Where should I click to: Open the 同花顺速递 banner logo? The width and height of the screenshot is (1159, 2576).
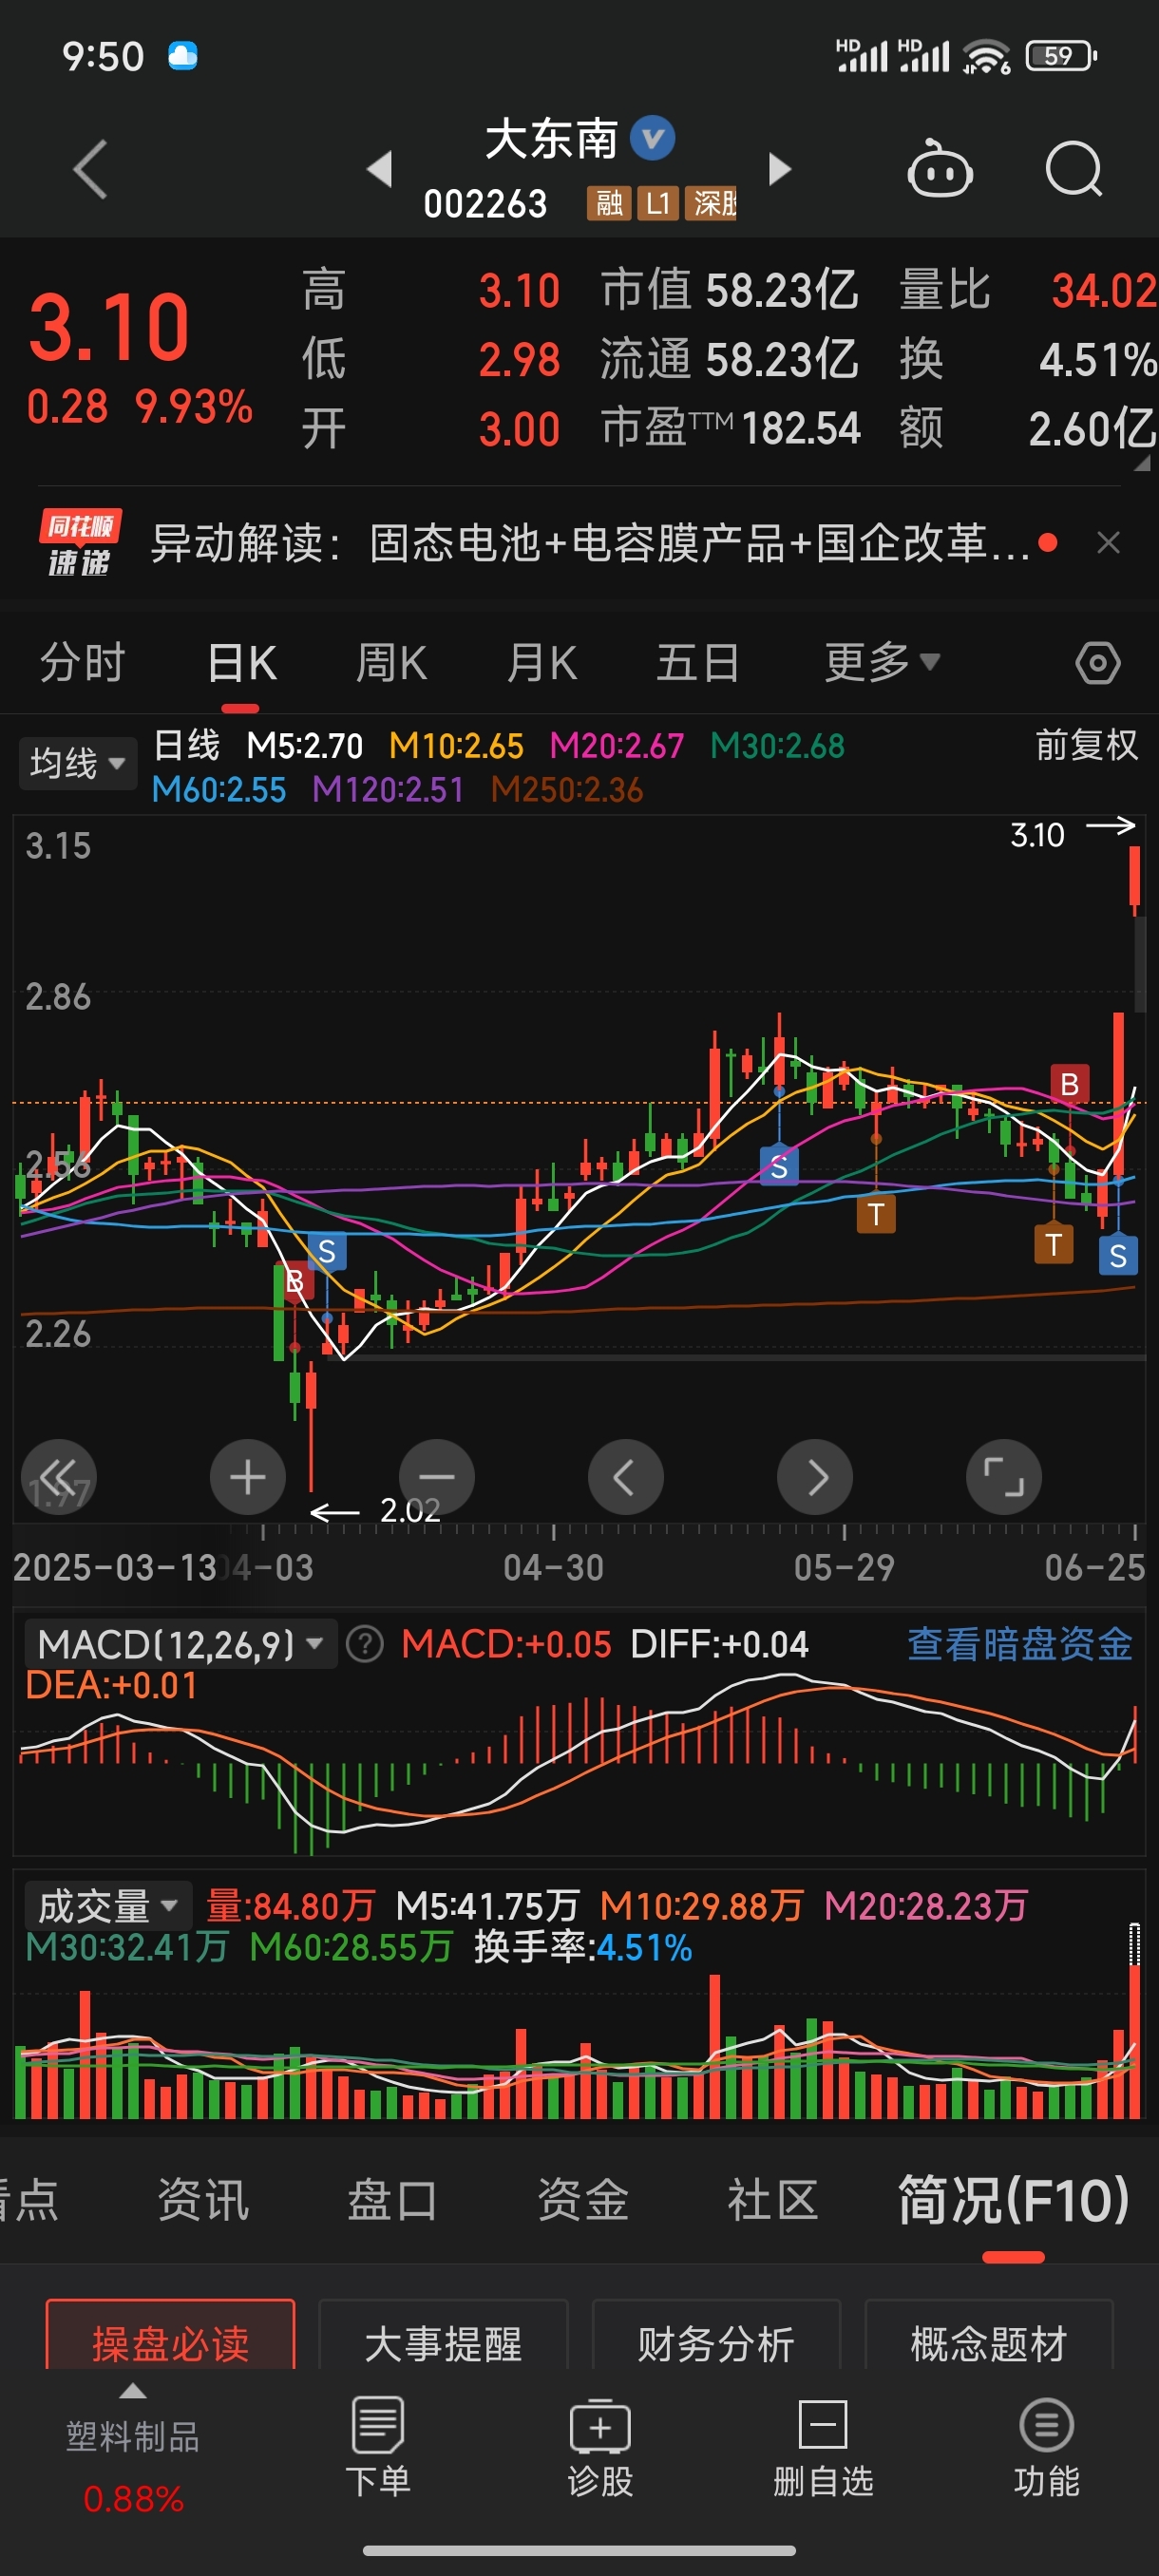[79, 543]
